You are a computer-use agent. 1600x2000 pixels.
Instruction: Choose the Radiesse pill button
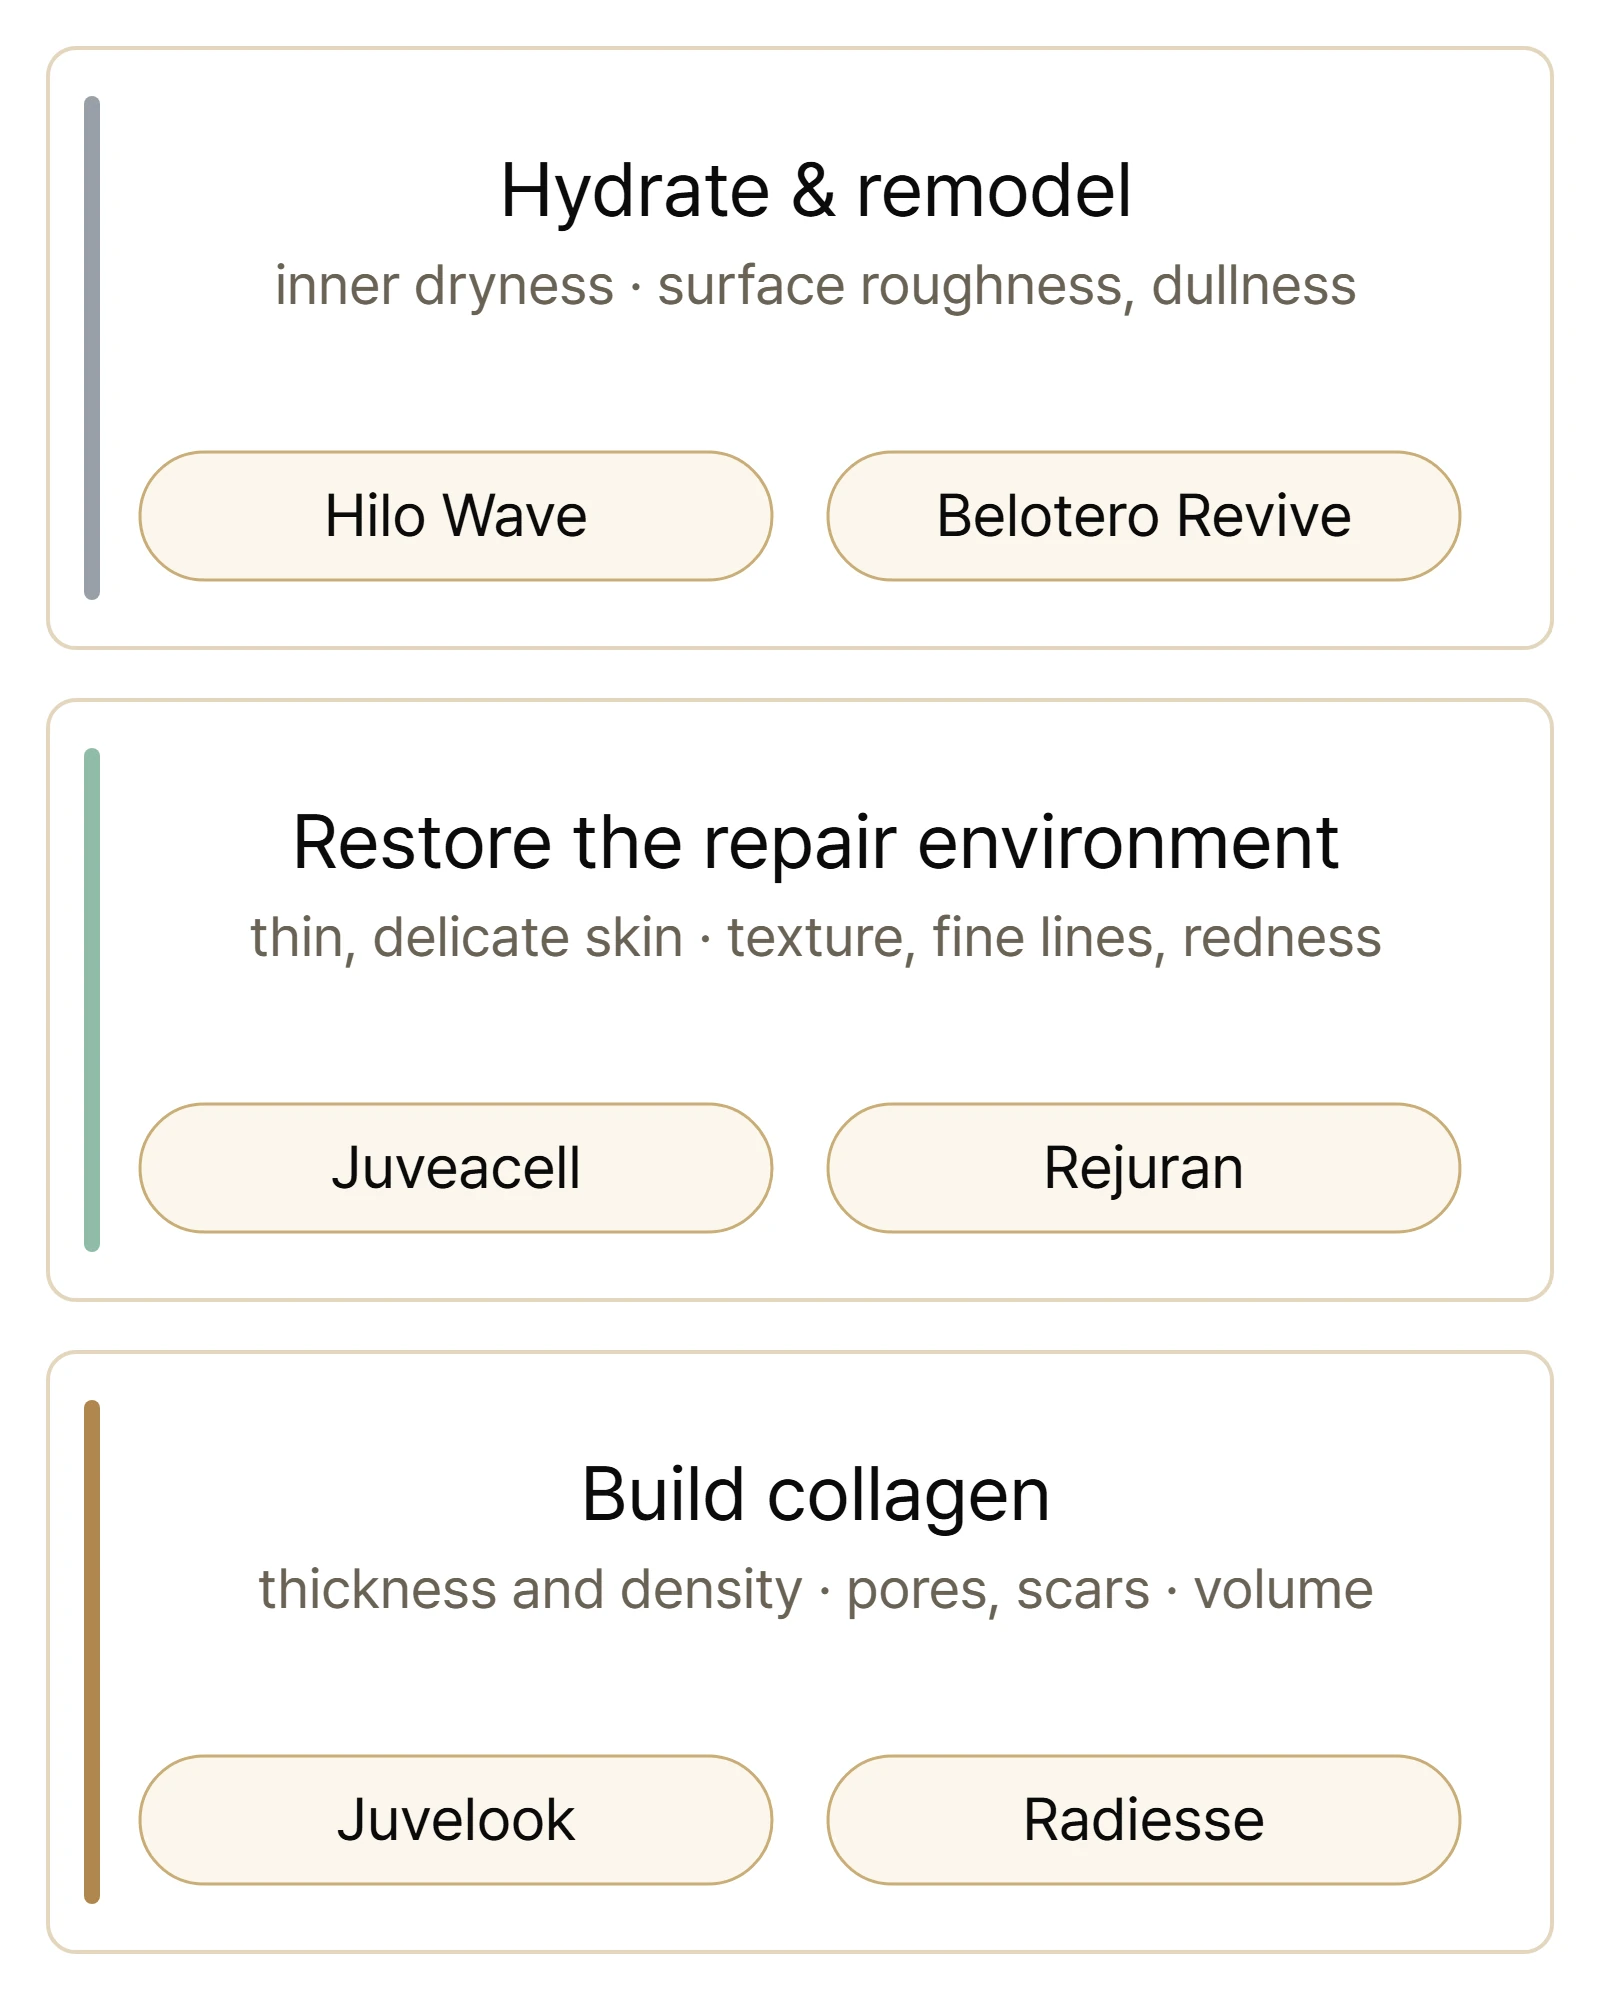point(1144,1820)
